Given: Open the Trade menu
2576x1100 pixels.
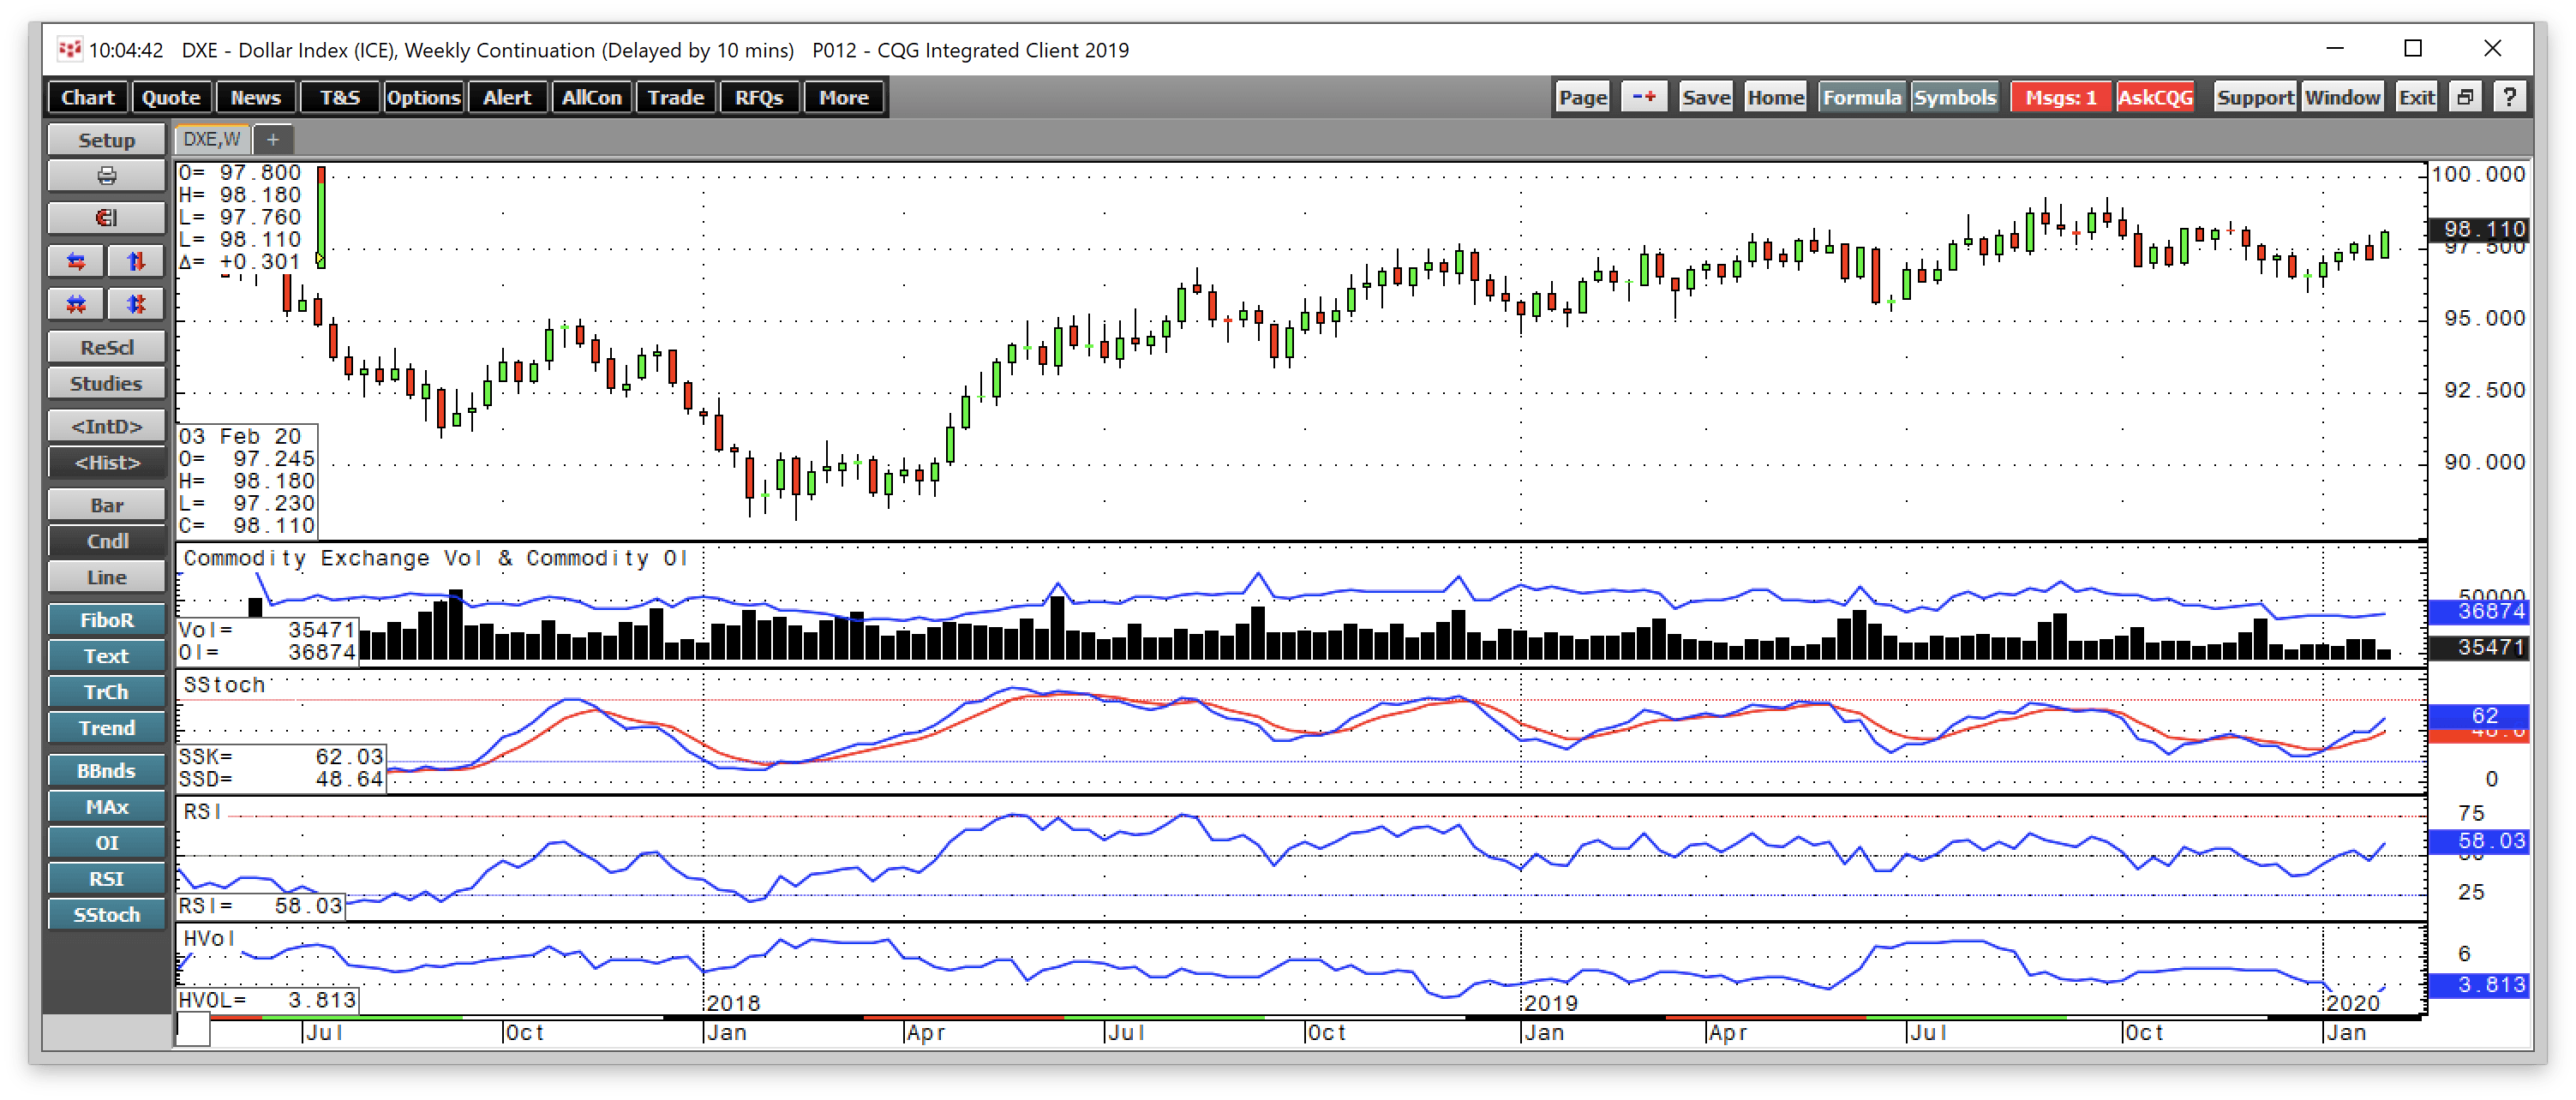Looking at the screenshot, I should pos(675,97).
